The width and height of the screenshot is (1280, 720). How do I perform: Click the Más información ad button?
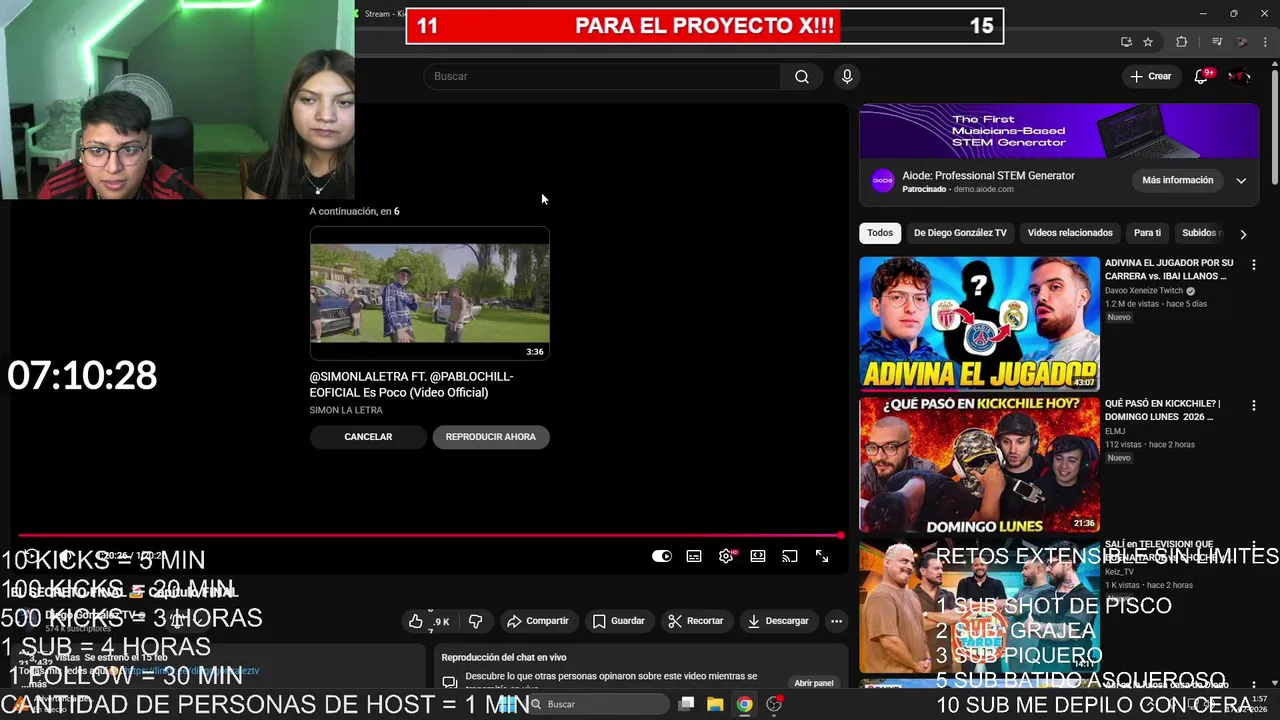pyautogui.click(x=1178, y=180)
